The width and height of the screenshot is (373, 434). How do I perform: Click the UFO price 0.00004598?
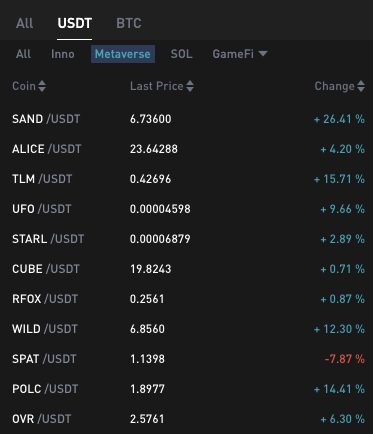(160, 209)
